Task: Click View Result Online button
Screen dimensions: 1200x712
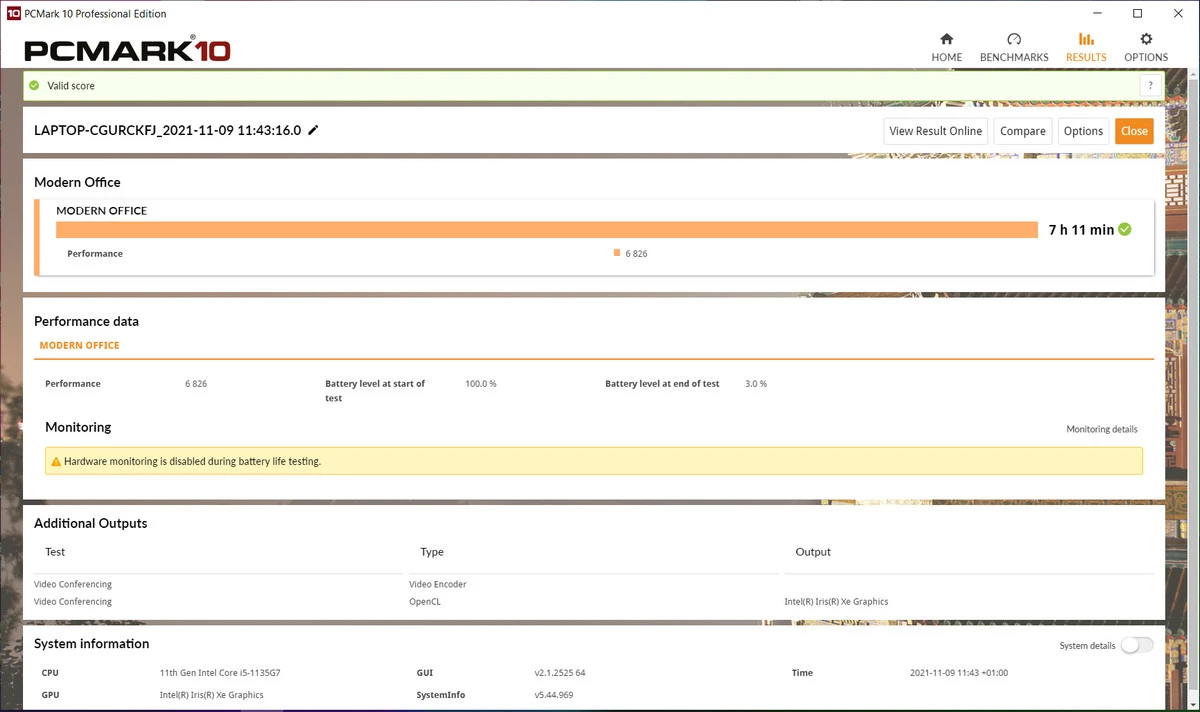Action: coord(935,131)
